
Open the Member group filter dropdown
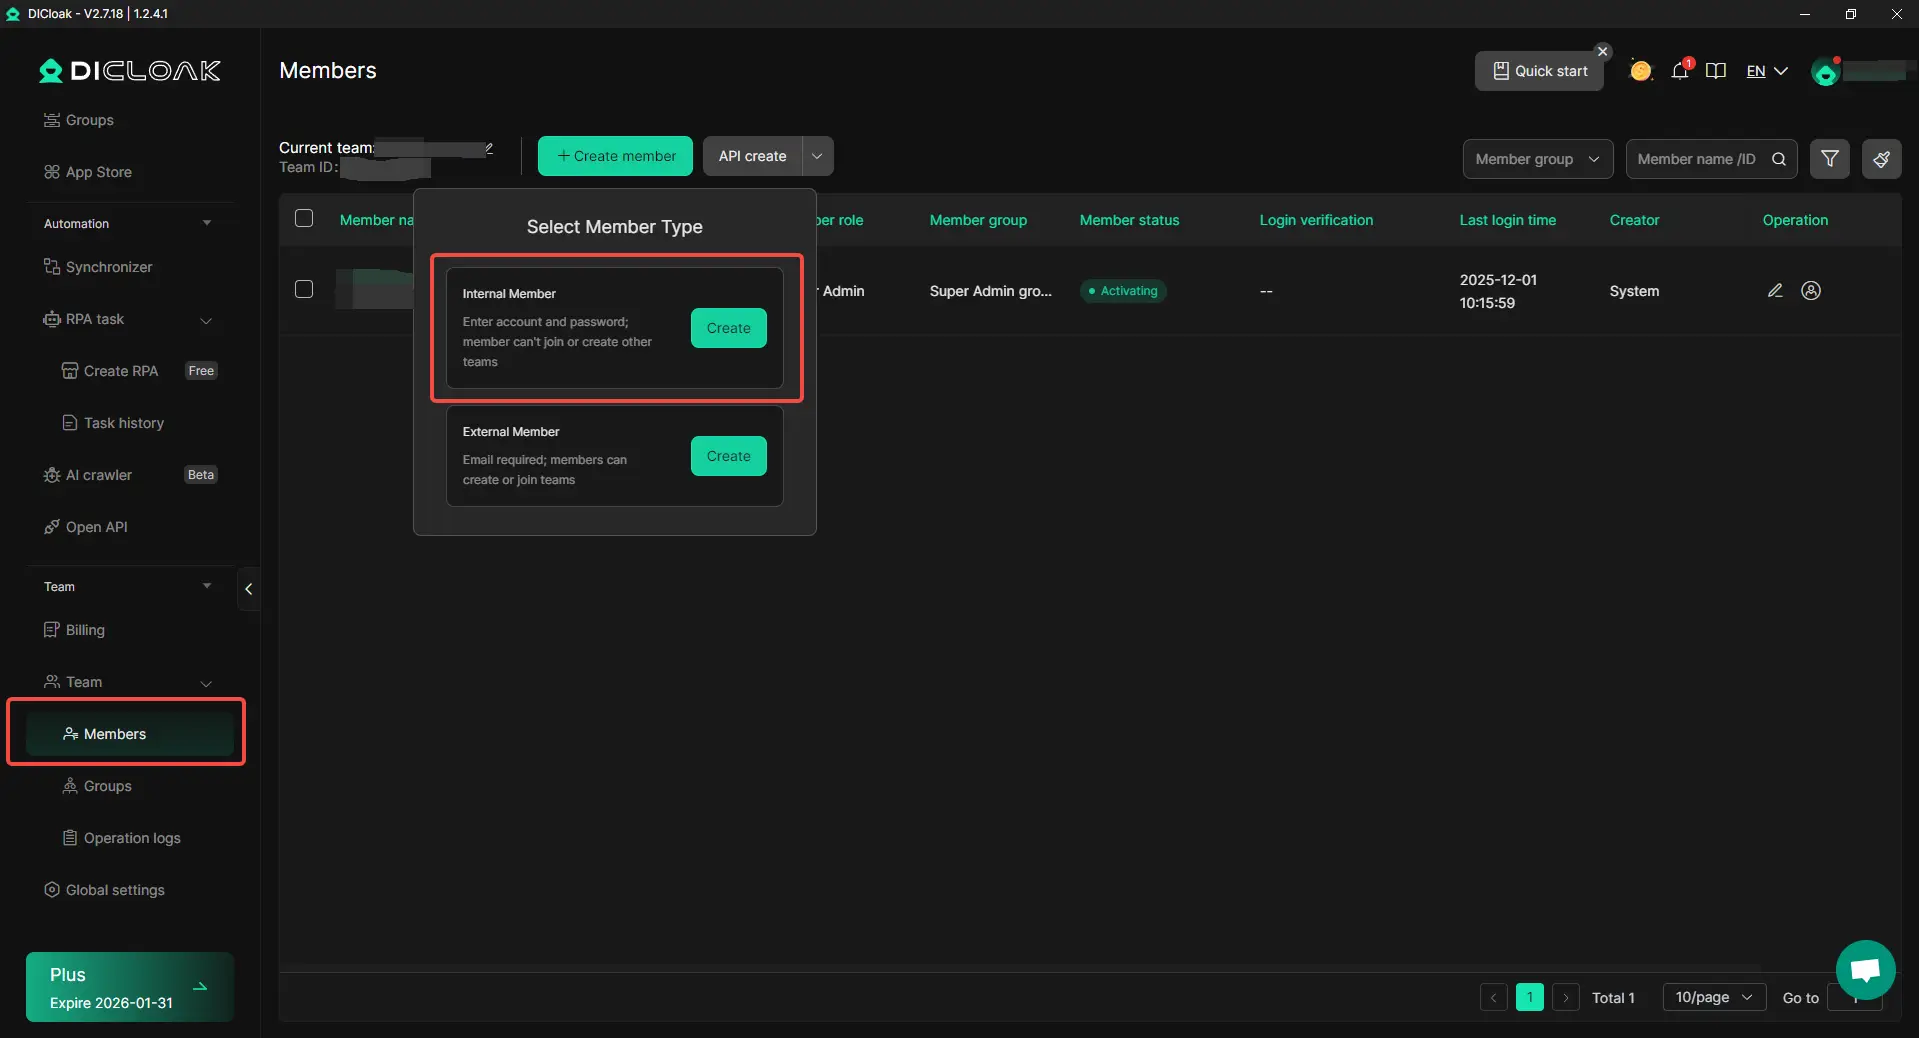[x=1537, y=159]
